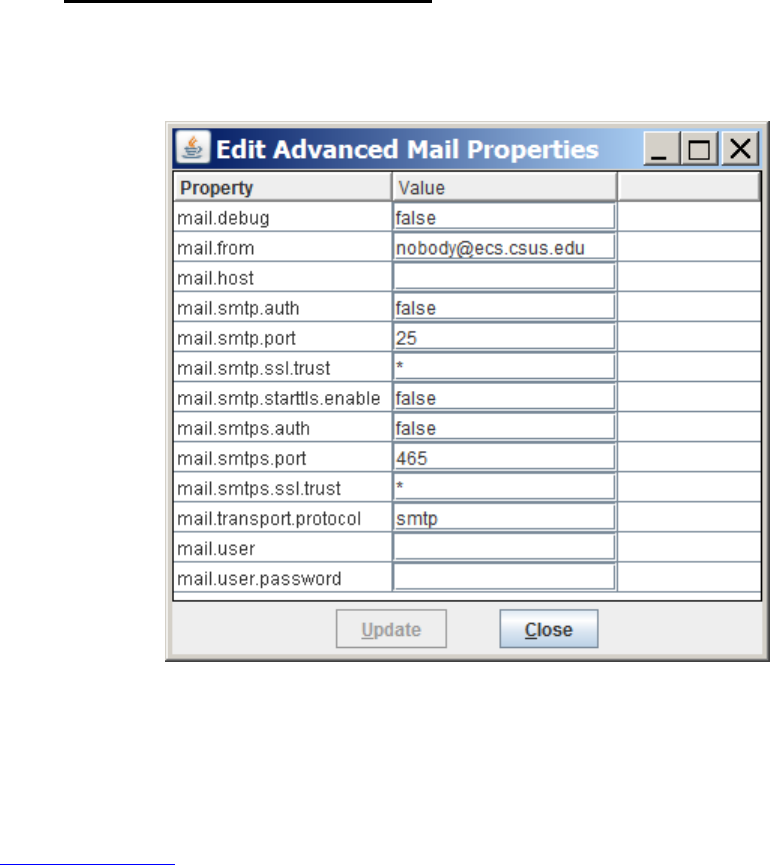Click the Java icon in title bar
Image resolution: width=770 pixels, height=865 pixels.
point(191,148)
